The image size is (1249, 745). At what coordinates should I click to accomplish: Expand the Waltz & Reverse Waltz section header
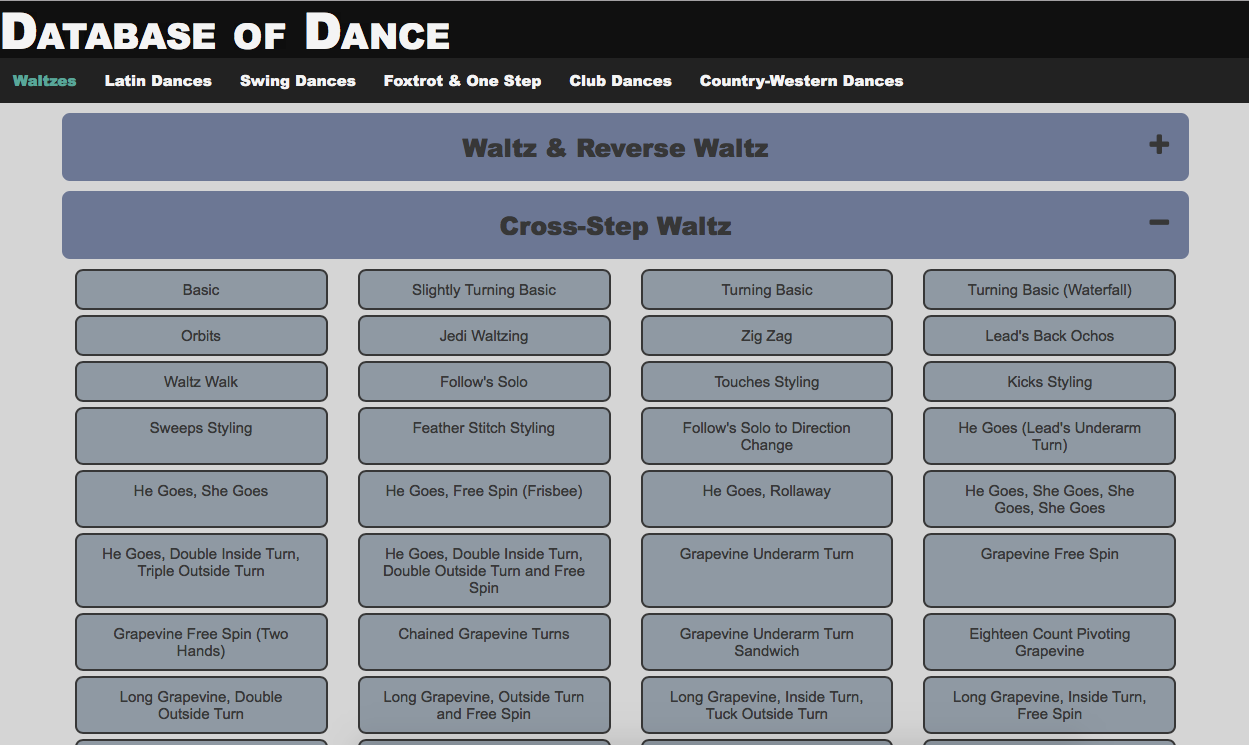tap(615, 148)
